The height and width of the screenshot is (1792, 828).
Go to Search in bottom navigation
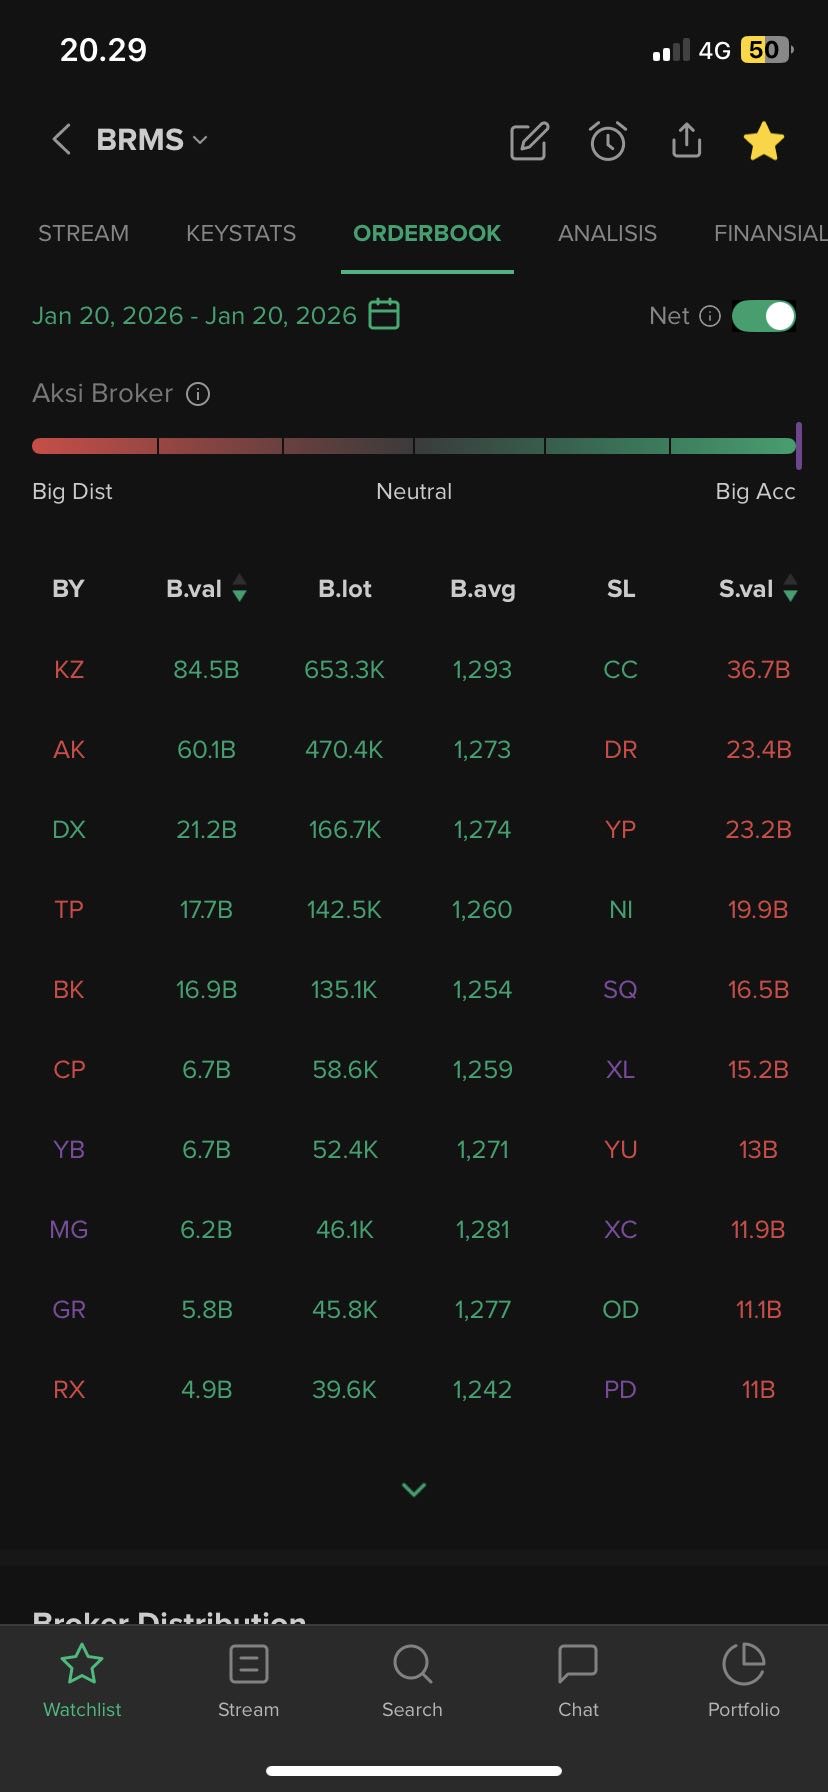[412, 1680]
